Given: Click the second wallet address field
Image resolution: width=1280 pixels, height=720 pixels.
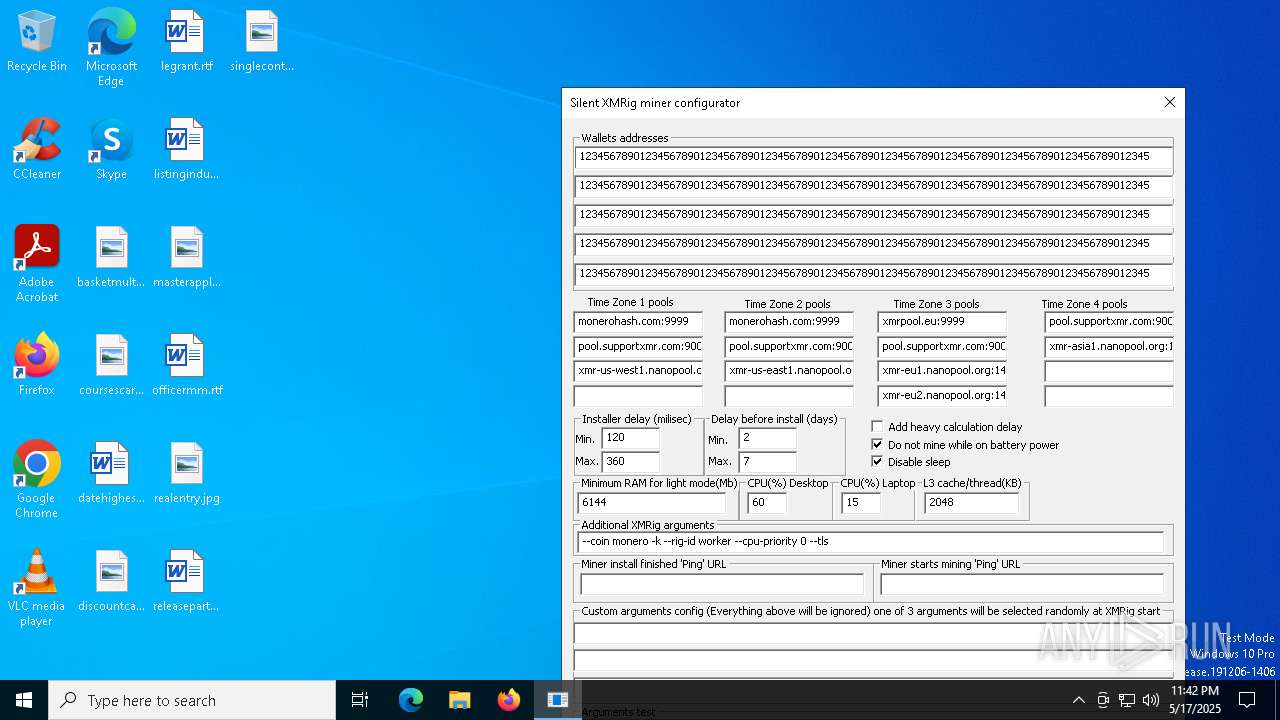Looking at the screenshot, I should (873, 186).
